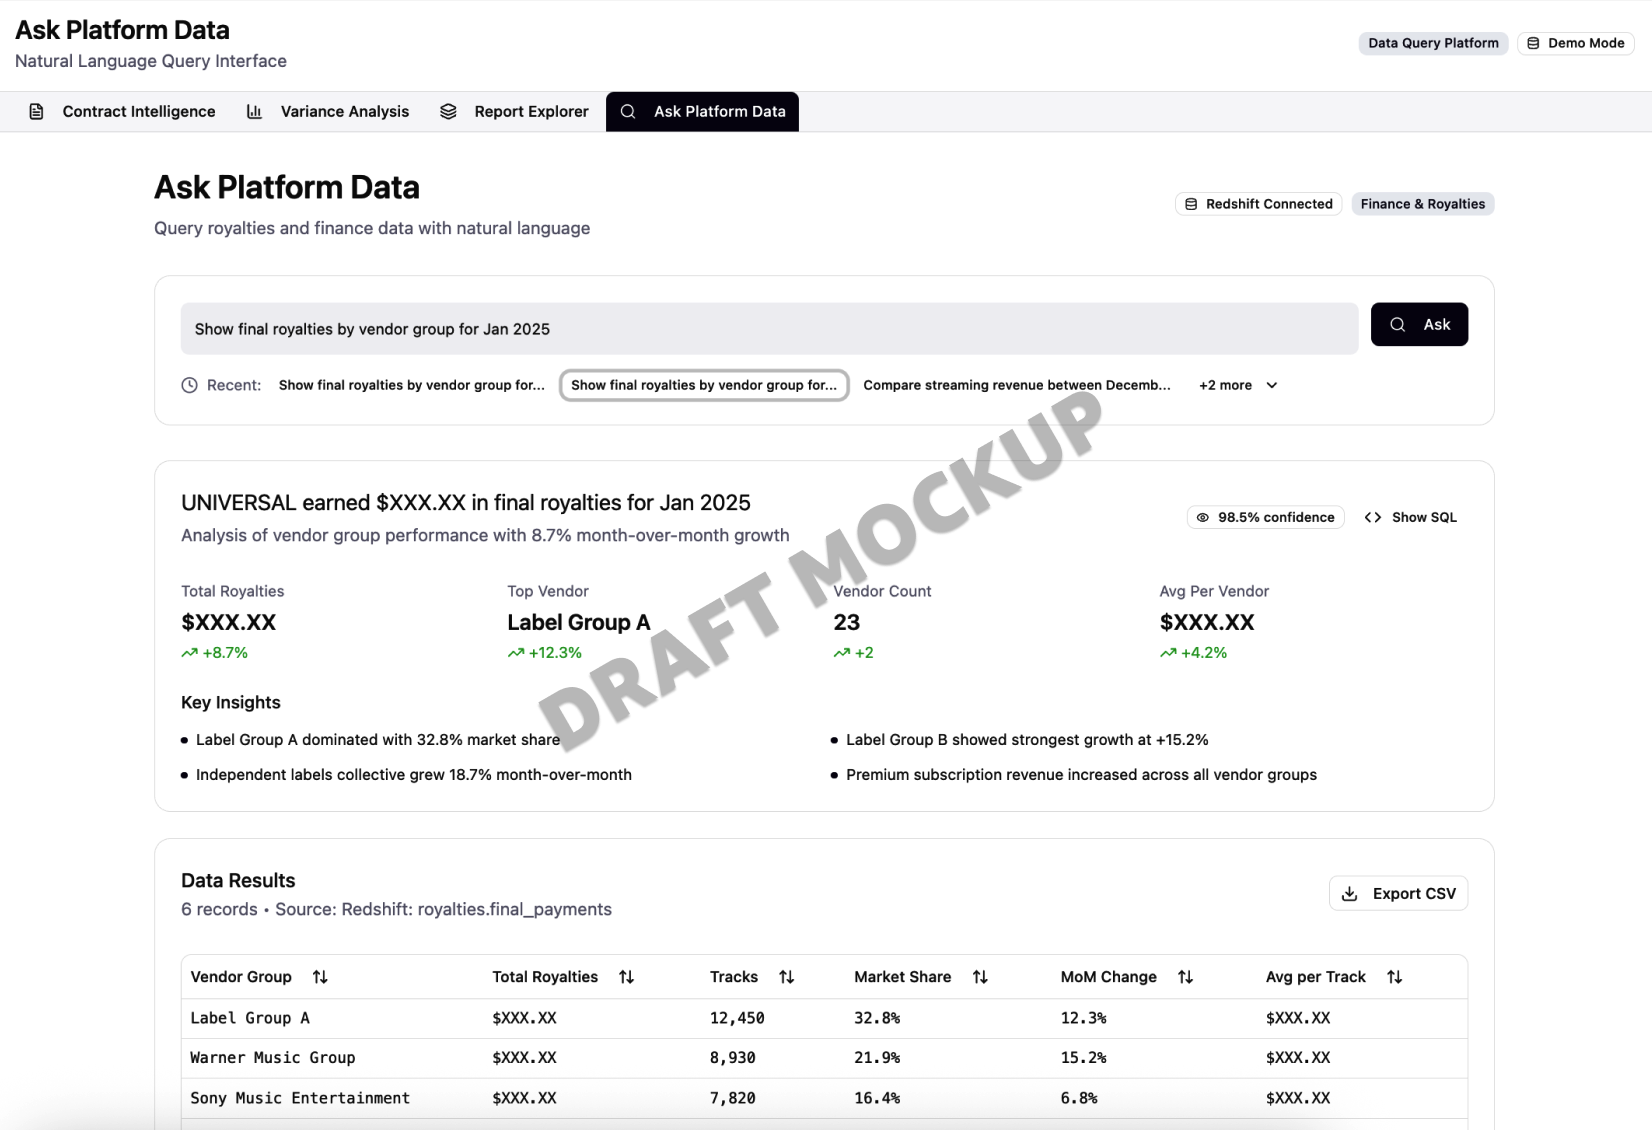Click inside the natural language query field
This screenshot has width=1652, height=1130.
[768, 329]
